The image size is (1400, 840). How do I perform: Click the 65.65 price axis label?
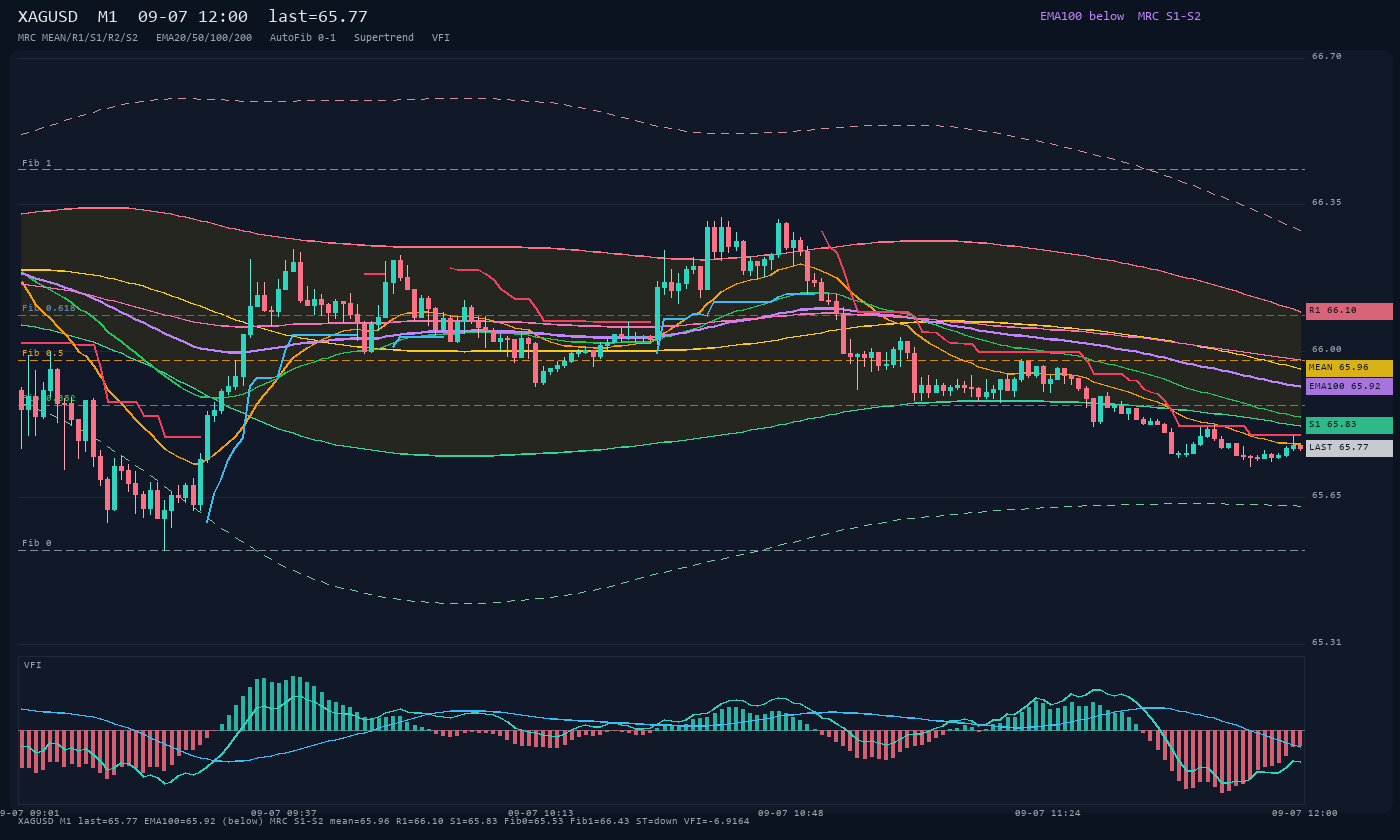point(1327,495)
